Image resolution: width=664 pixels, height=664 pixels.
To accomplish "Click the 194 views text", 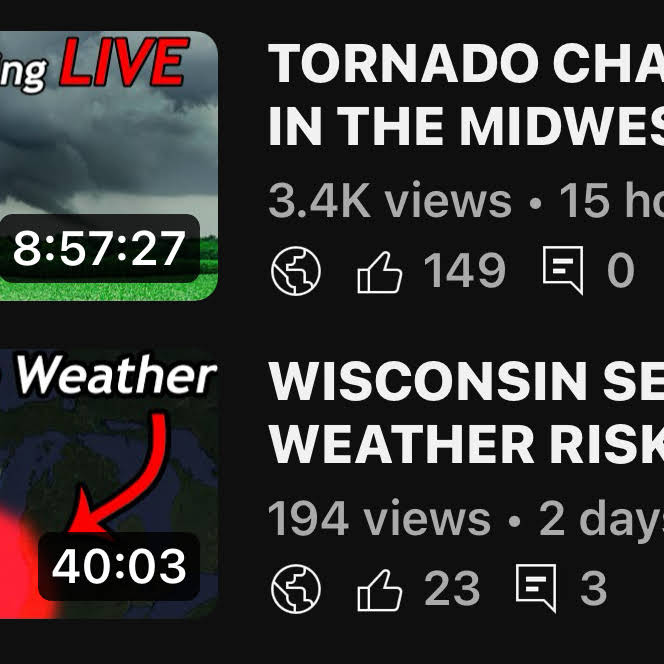I will (379, 518).
